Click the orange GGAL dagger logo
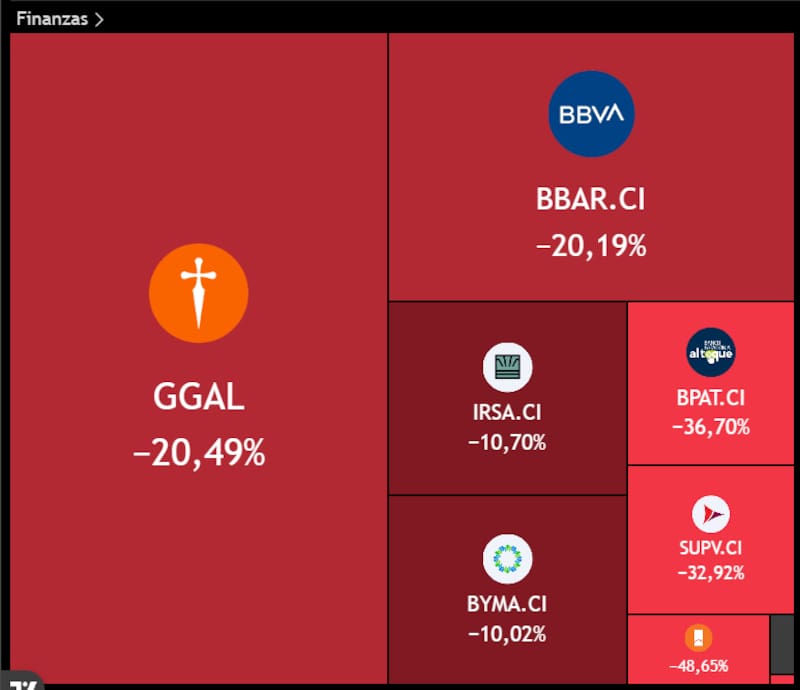 [198, 293]
